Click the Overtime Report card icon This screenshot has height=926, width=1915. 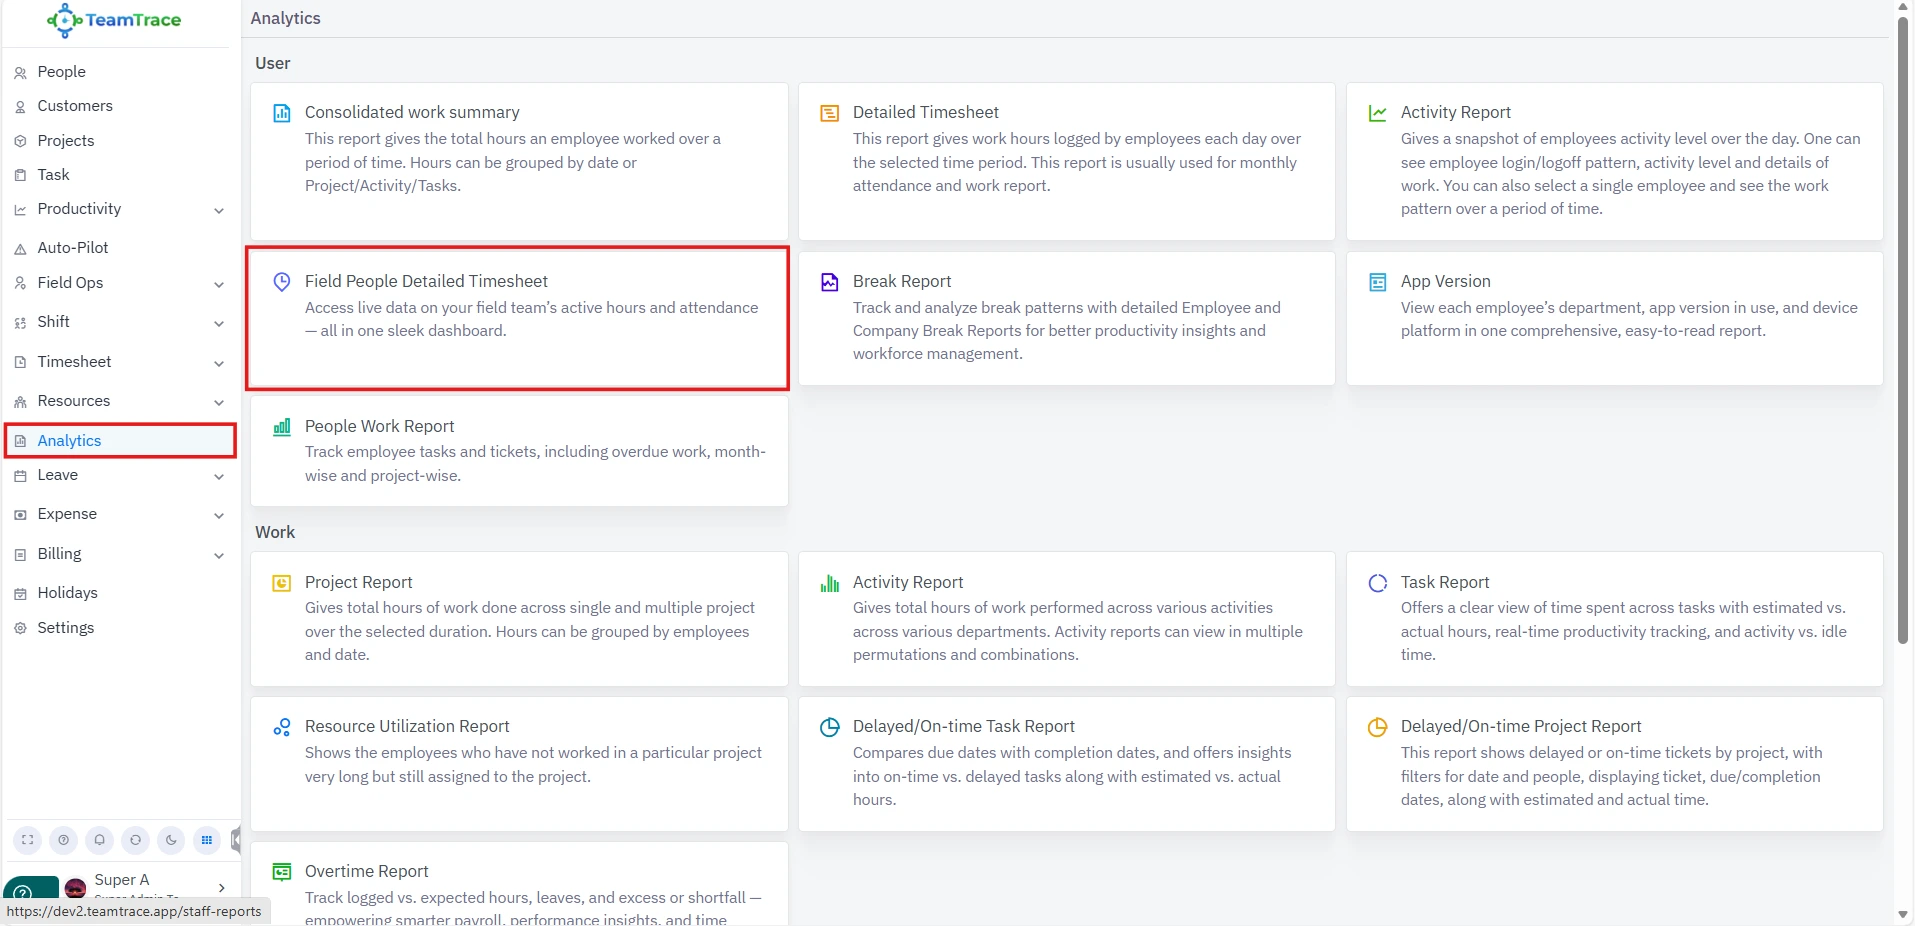click(282, 872)
